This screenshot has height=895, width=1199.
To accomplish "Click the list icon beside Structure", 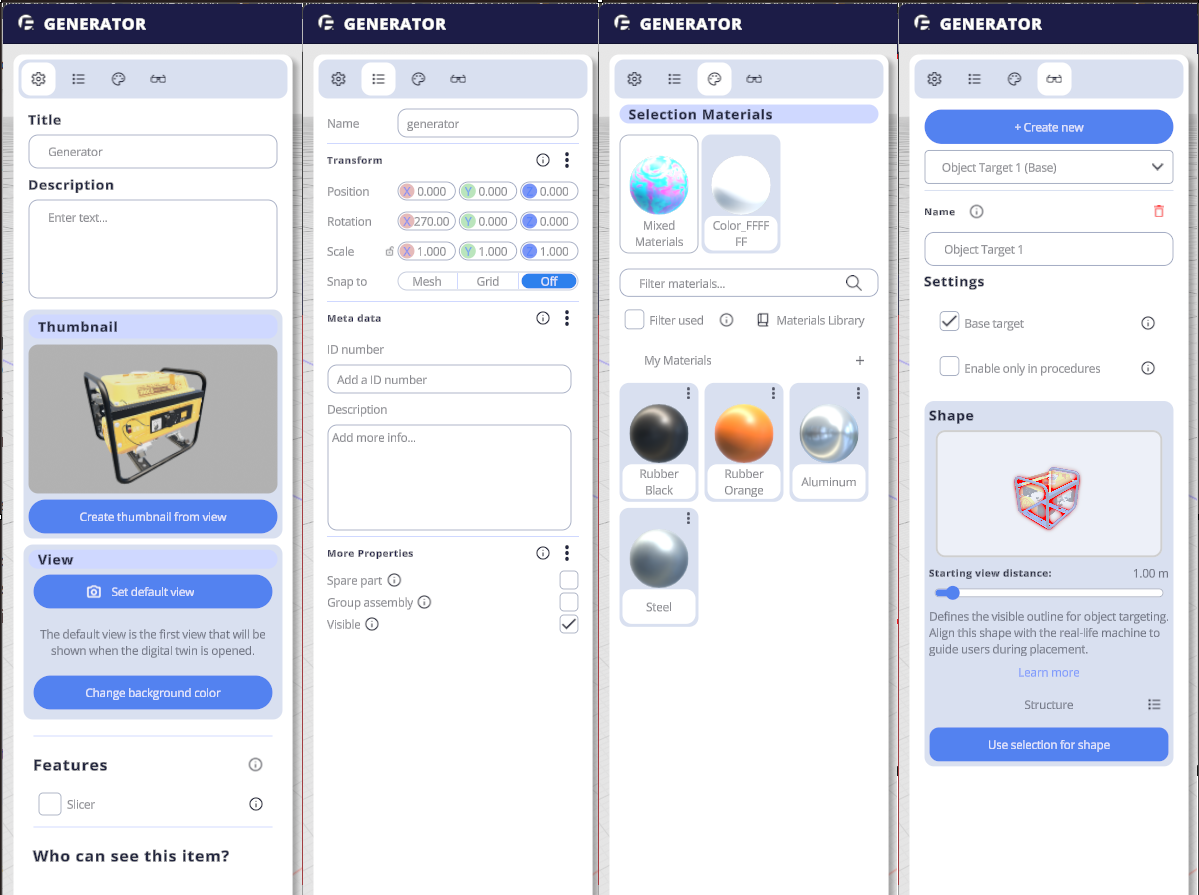I will point(1154,705).
